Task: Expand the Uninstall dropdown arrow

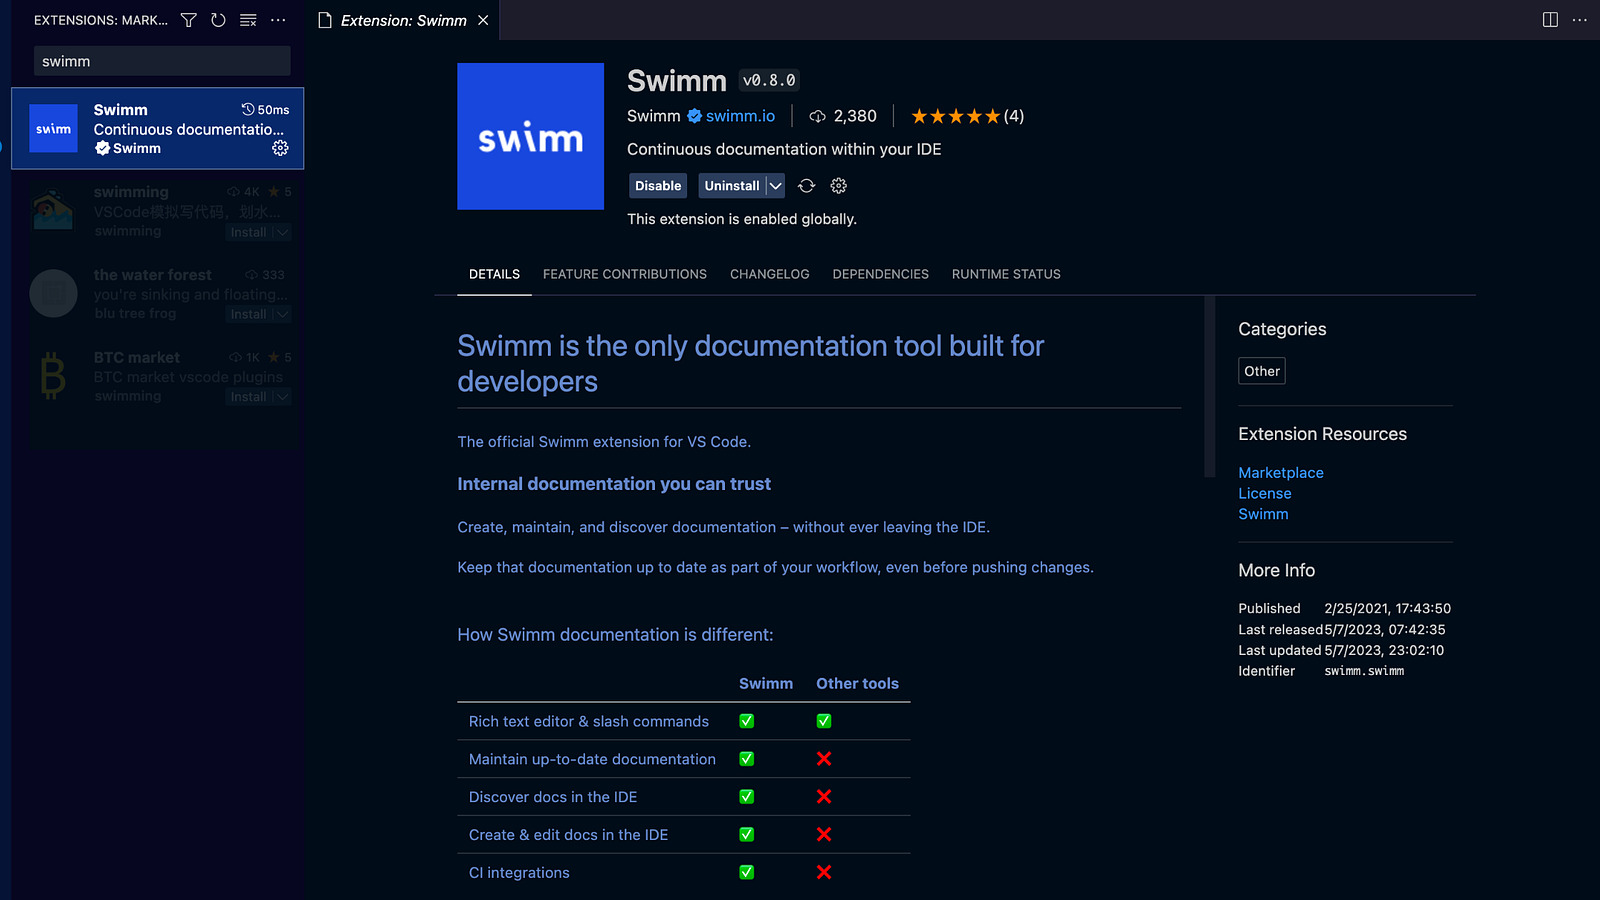Action: tap(775, 186)
